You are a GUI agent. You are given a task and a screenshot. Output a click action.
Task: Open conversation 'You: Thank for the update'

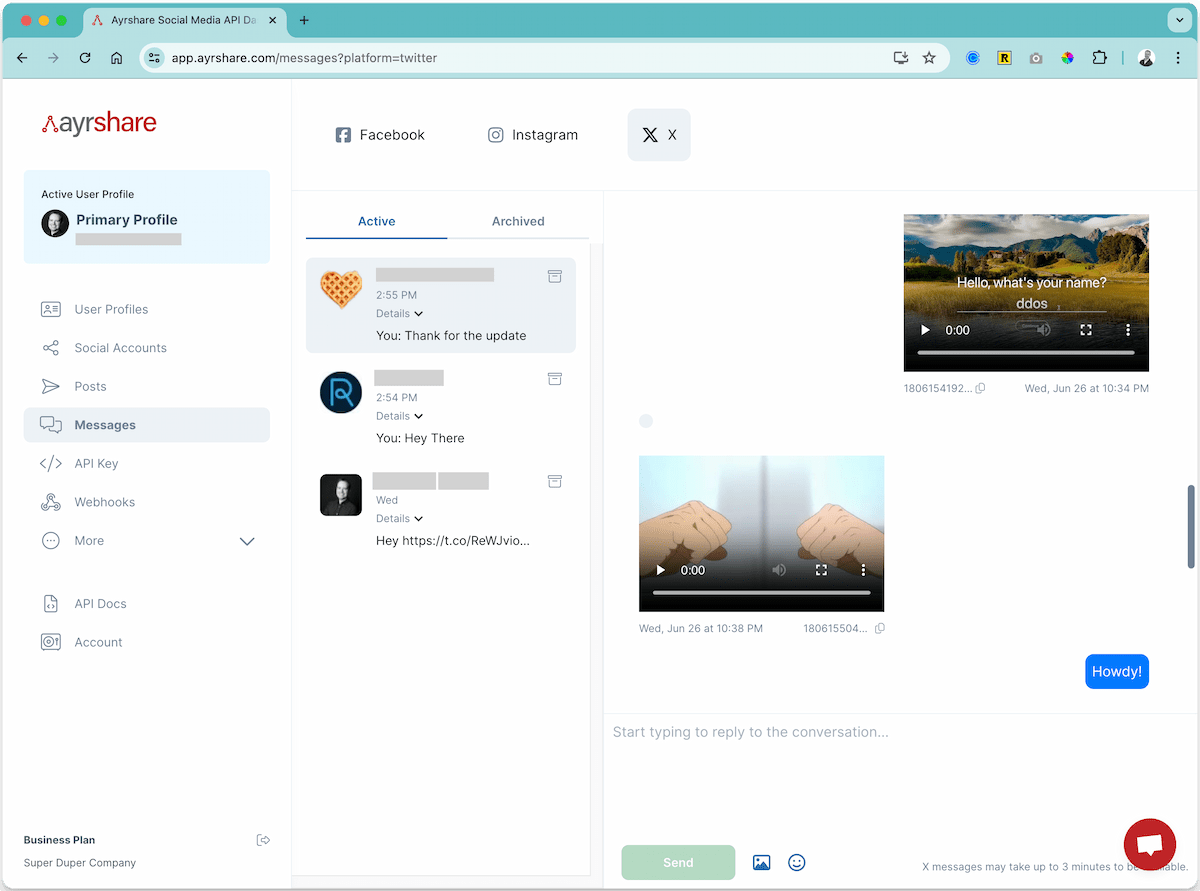click(441, 305)
